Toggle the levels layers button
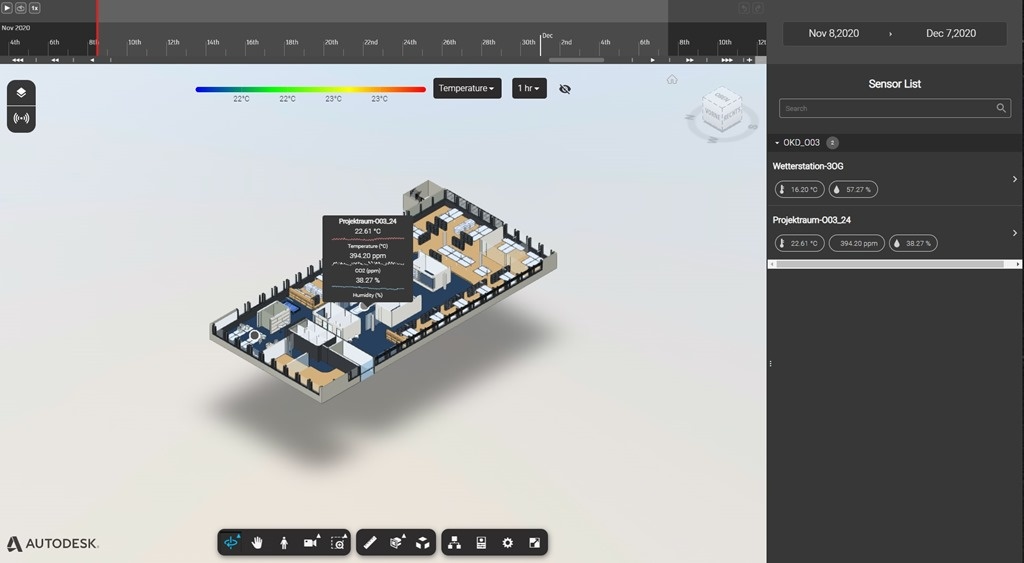 click(x=21, y=93)
